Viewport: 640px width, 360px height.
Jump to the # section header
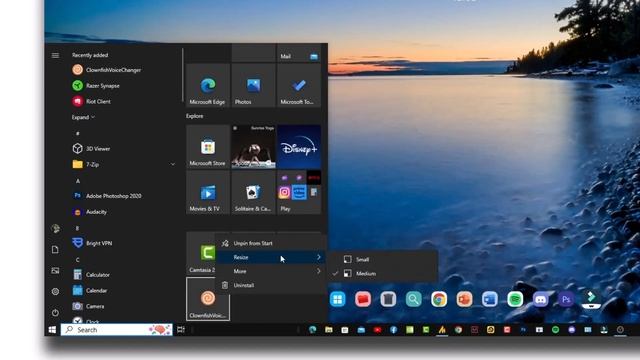pyautogui.click(x=78, y=133)
